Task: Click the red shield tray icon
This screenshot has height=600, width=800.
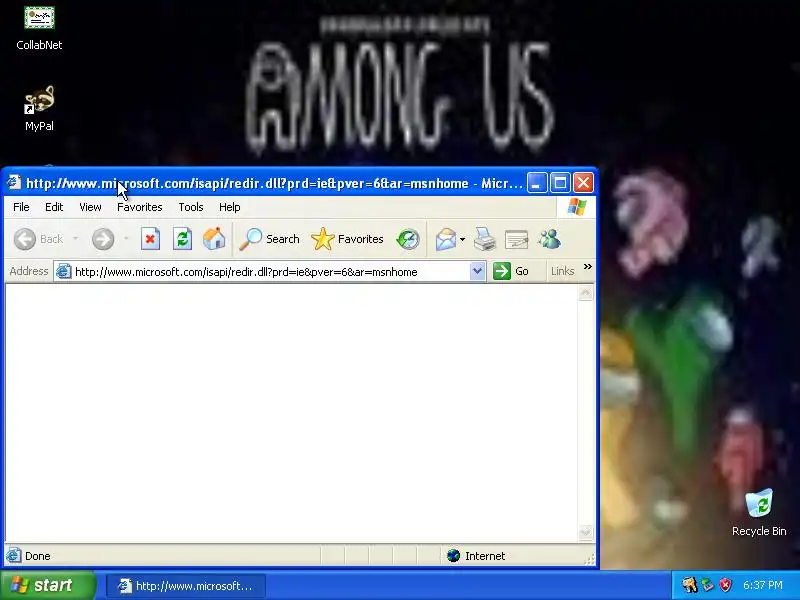Action: click(x=725, y=585)
